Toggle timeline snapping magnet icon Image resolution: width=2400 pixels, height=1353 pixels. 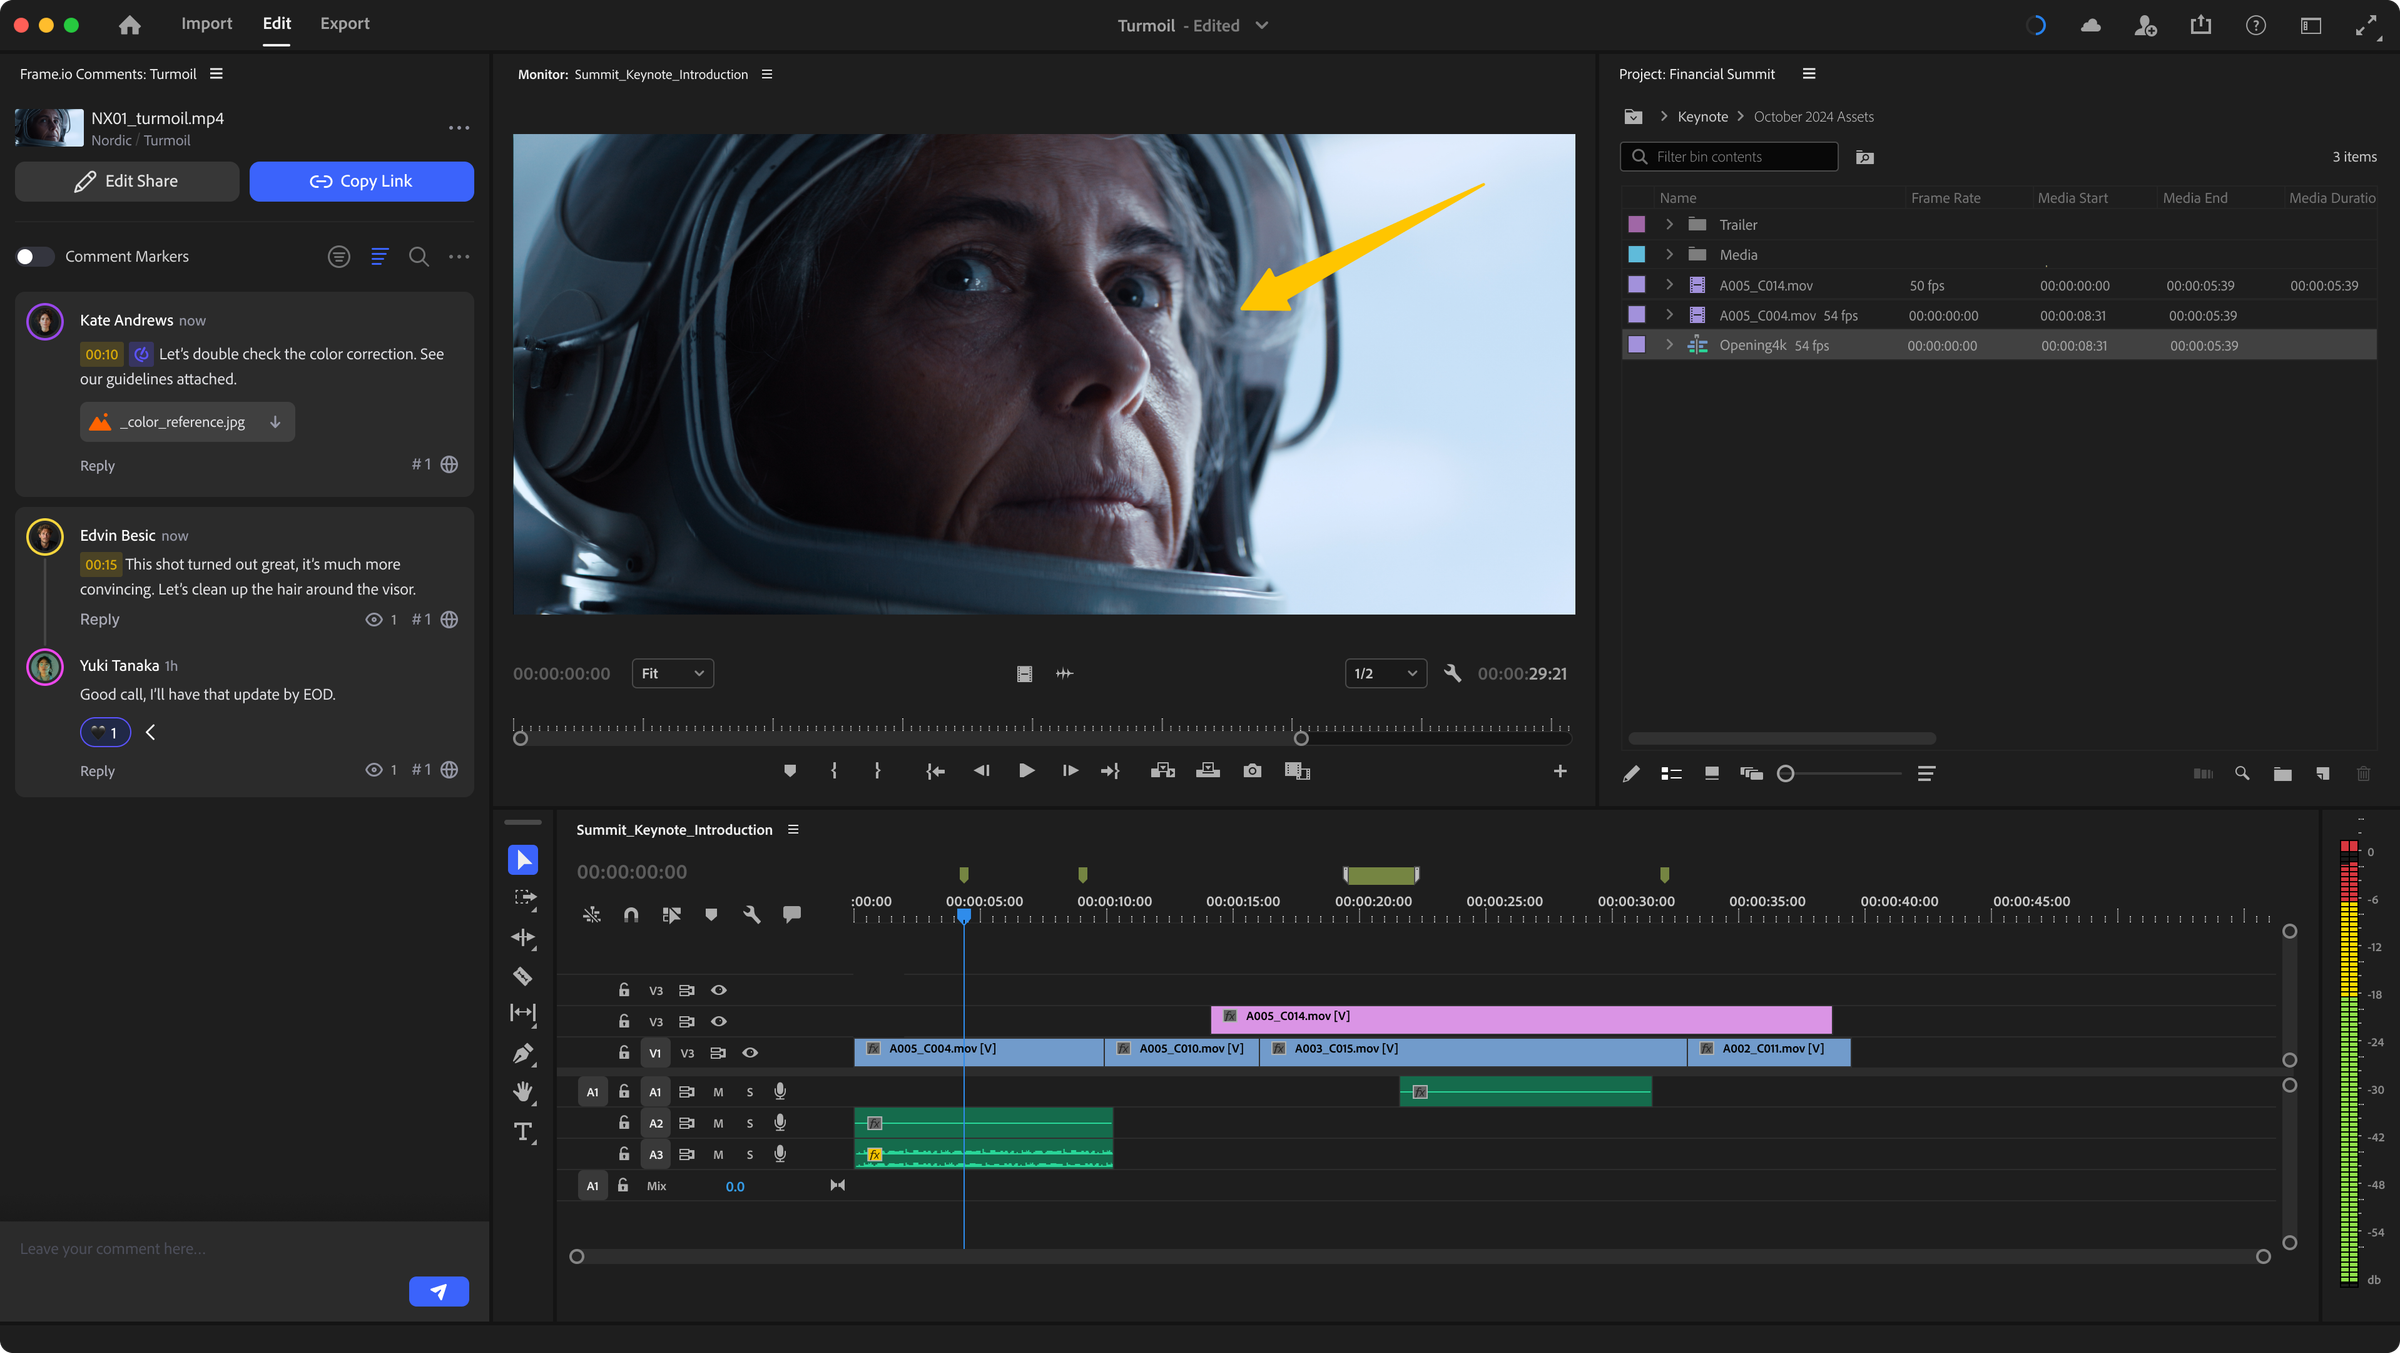pos(631,914)
